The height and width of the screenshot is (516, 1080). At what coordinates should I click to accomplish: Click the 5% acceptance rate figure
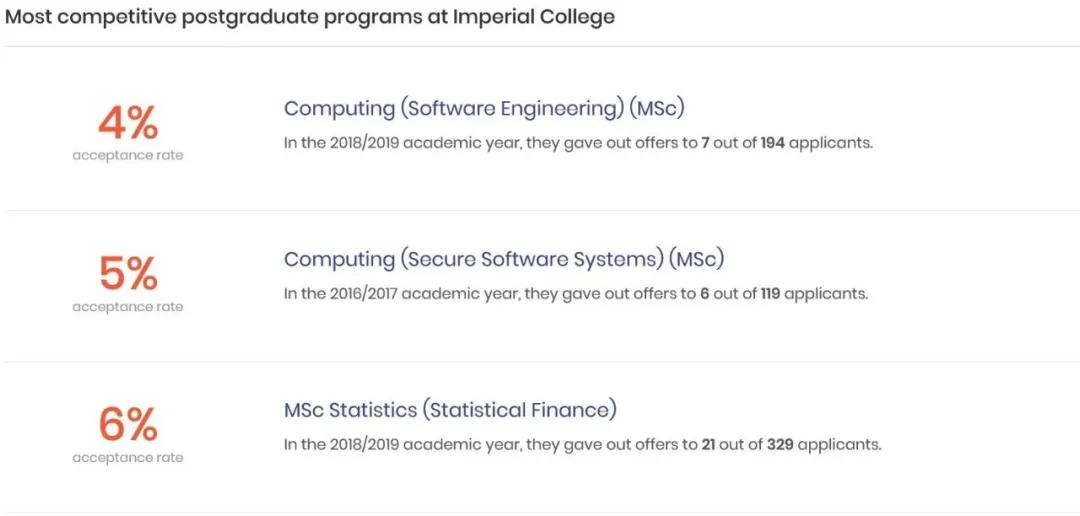128,274
